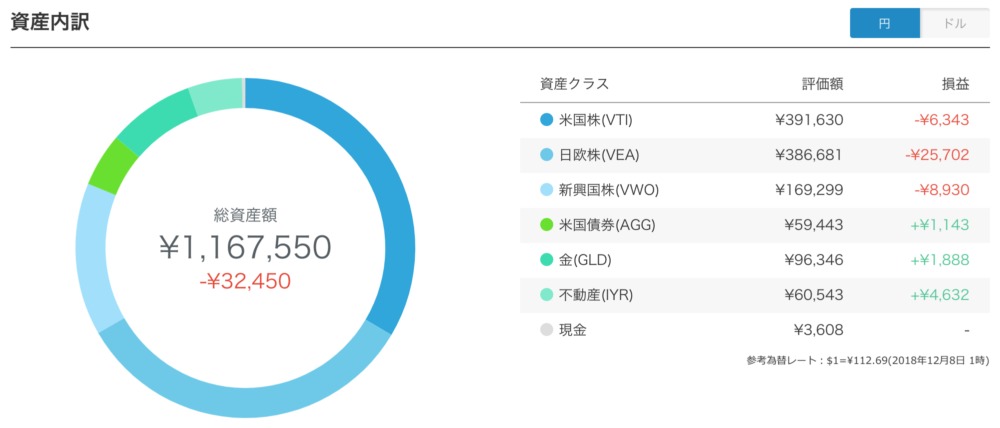Click the blue dot next to 米国株(VTI)
The height and width of the screenshot is (428, 1000).
(547, 120)
